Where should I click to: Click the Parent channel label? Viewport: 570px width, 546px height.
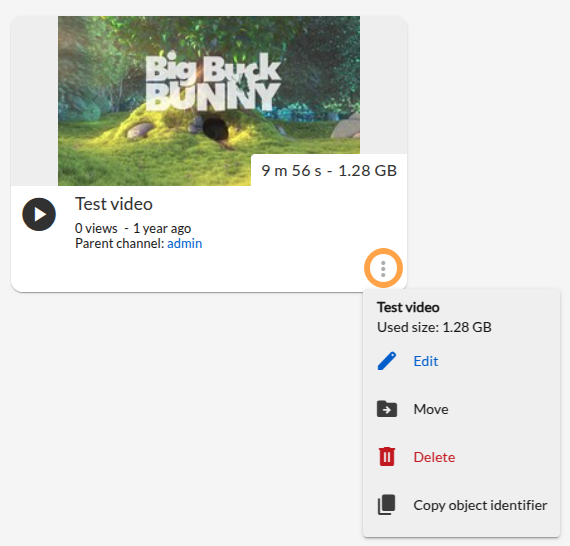[x=120, y=244]
